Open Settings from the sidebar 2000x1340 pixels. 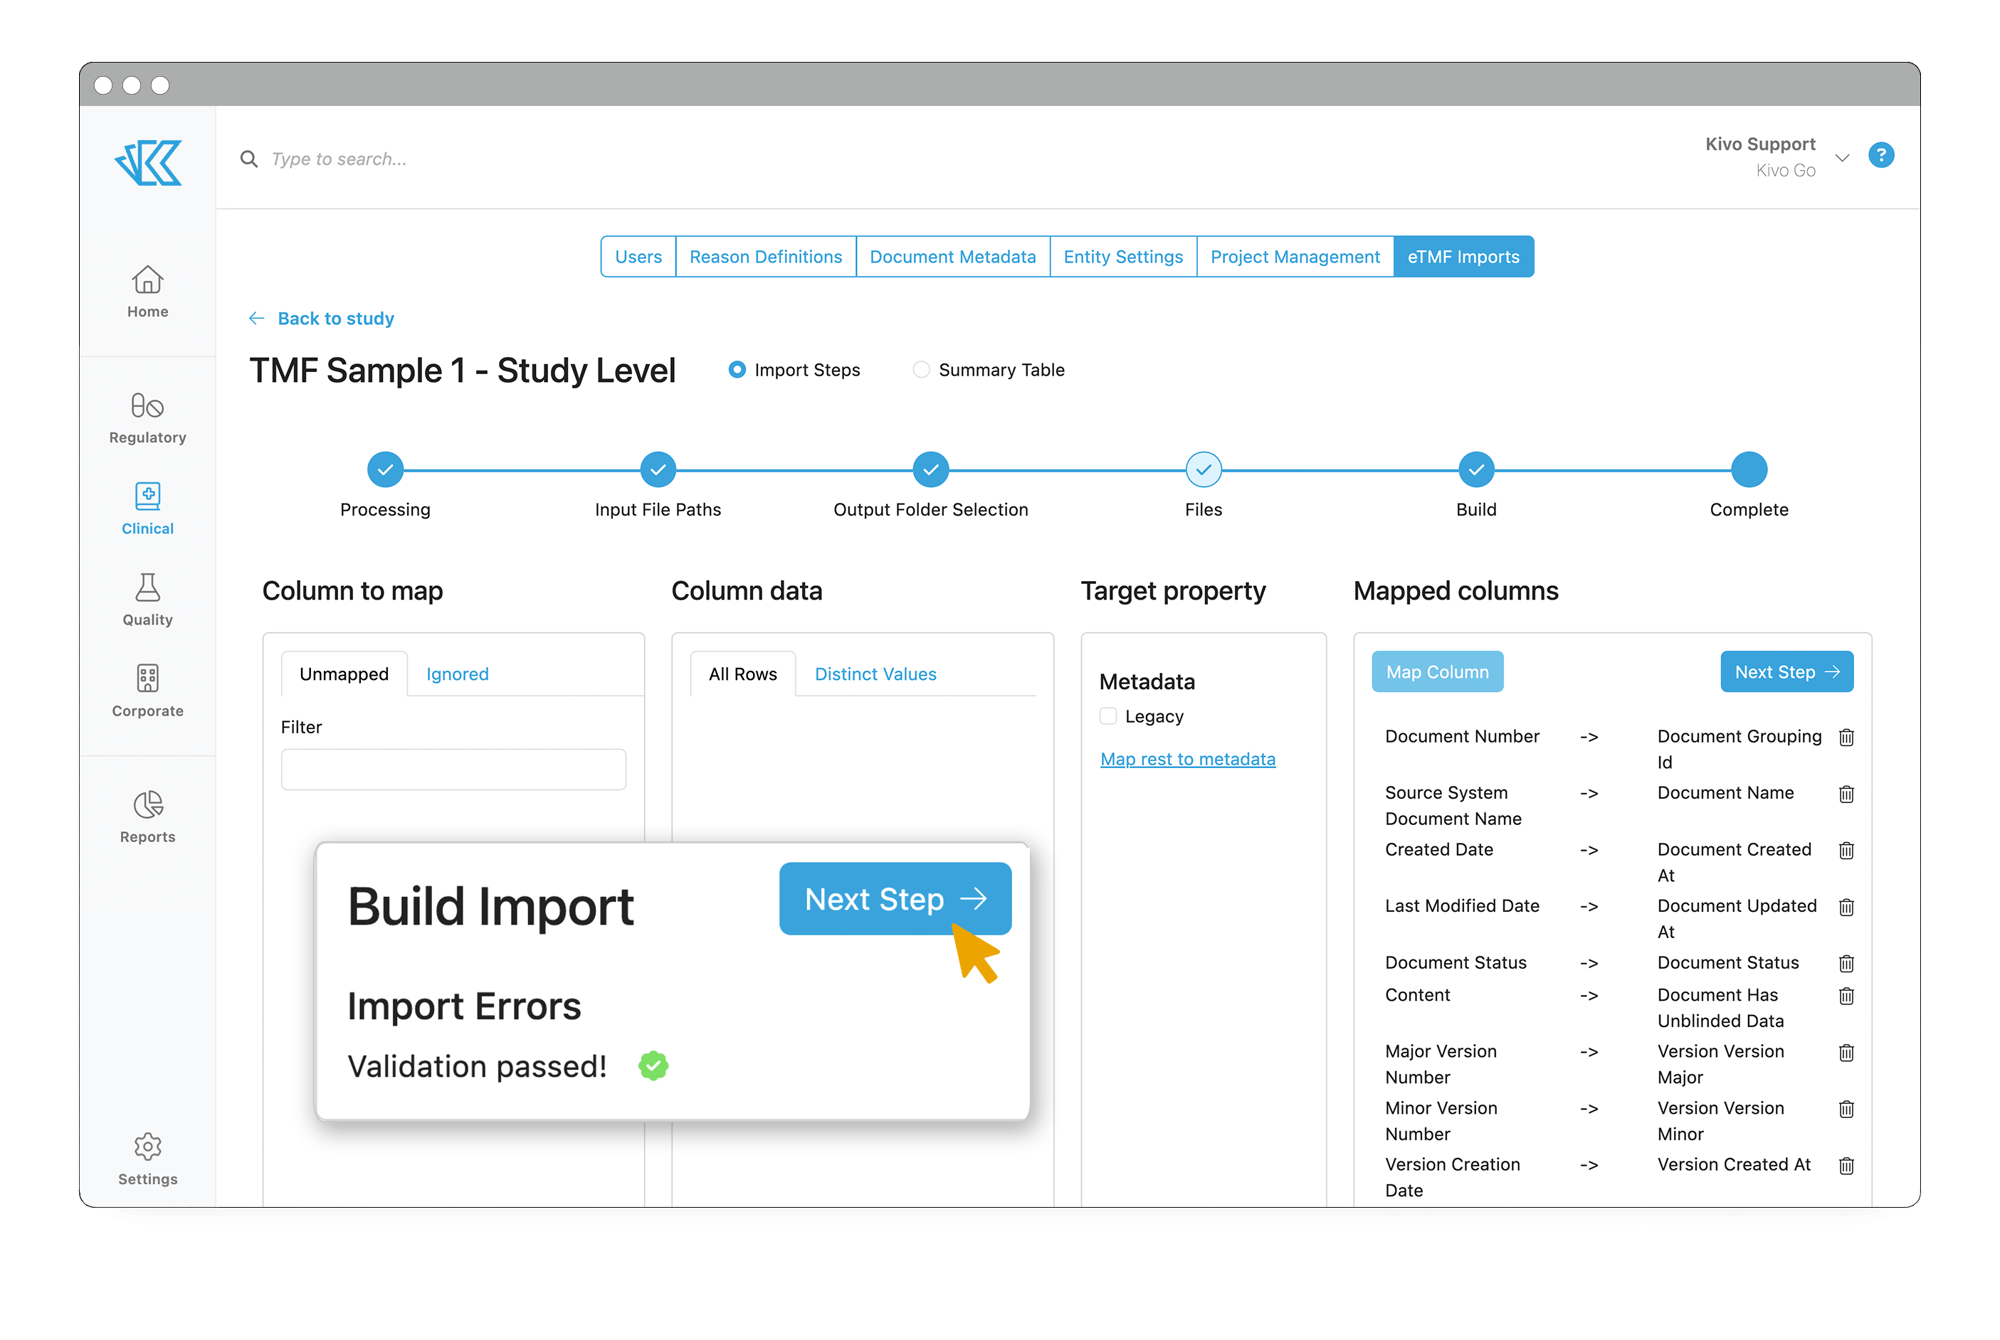(x=148, y=1159)
